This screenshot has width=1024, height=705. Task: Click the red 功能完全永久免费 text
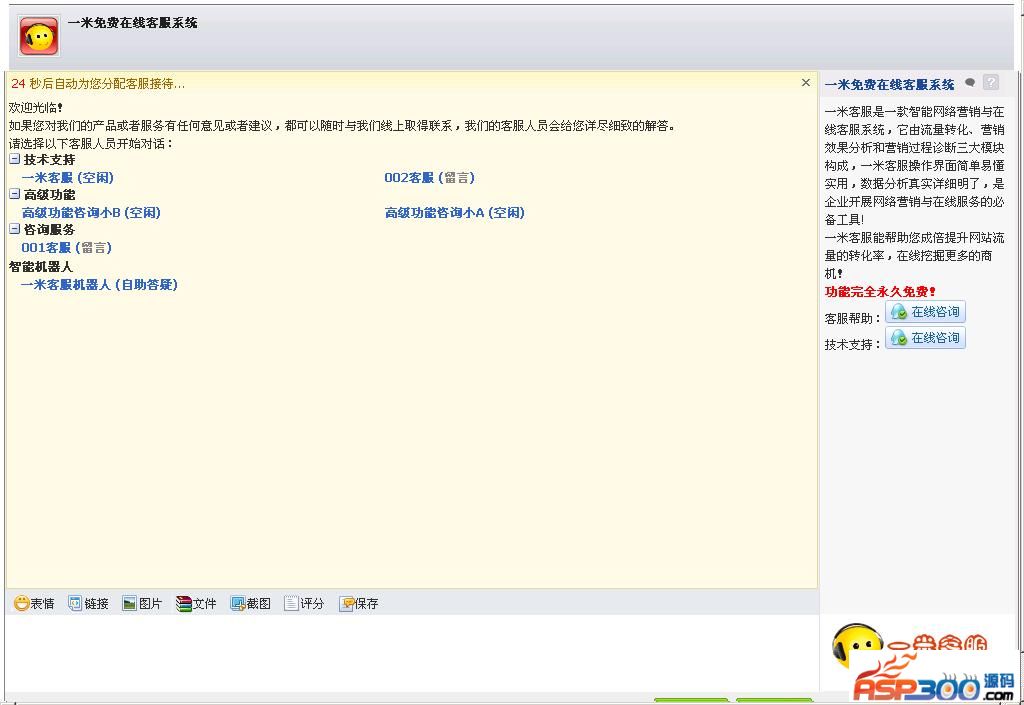coord(880,292)
